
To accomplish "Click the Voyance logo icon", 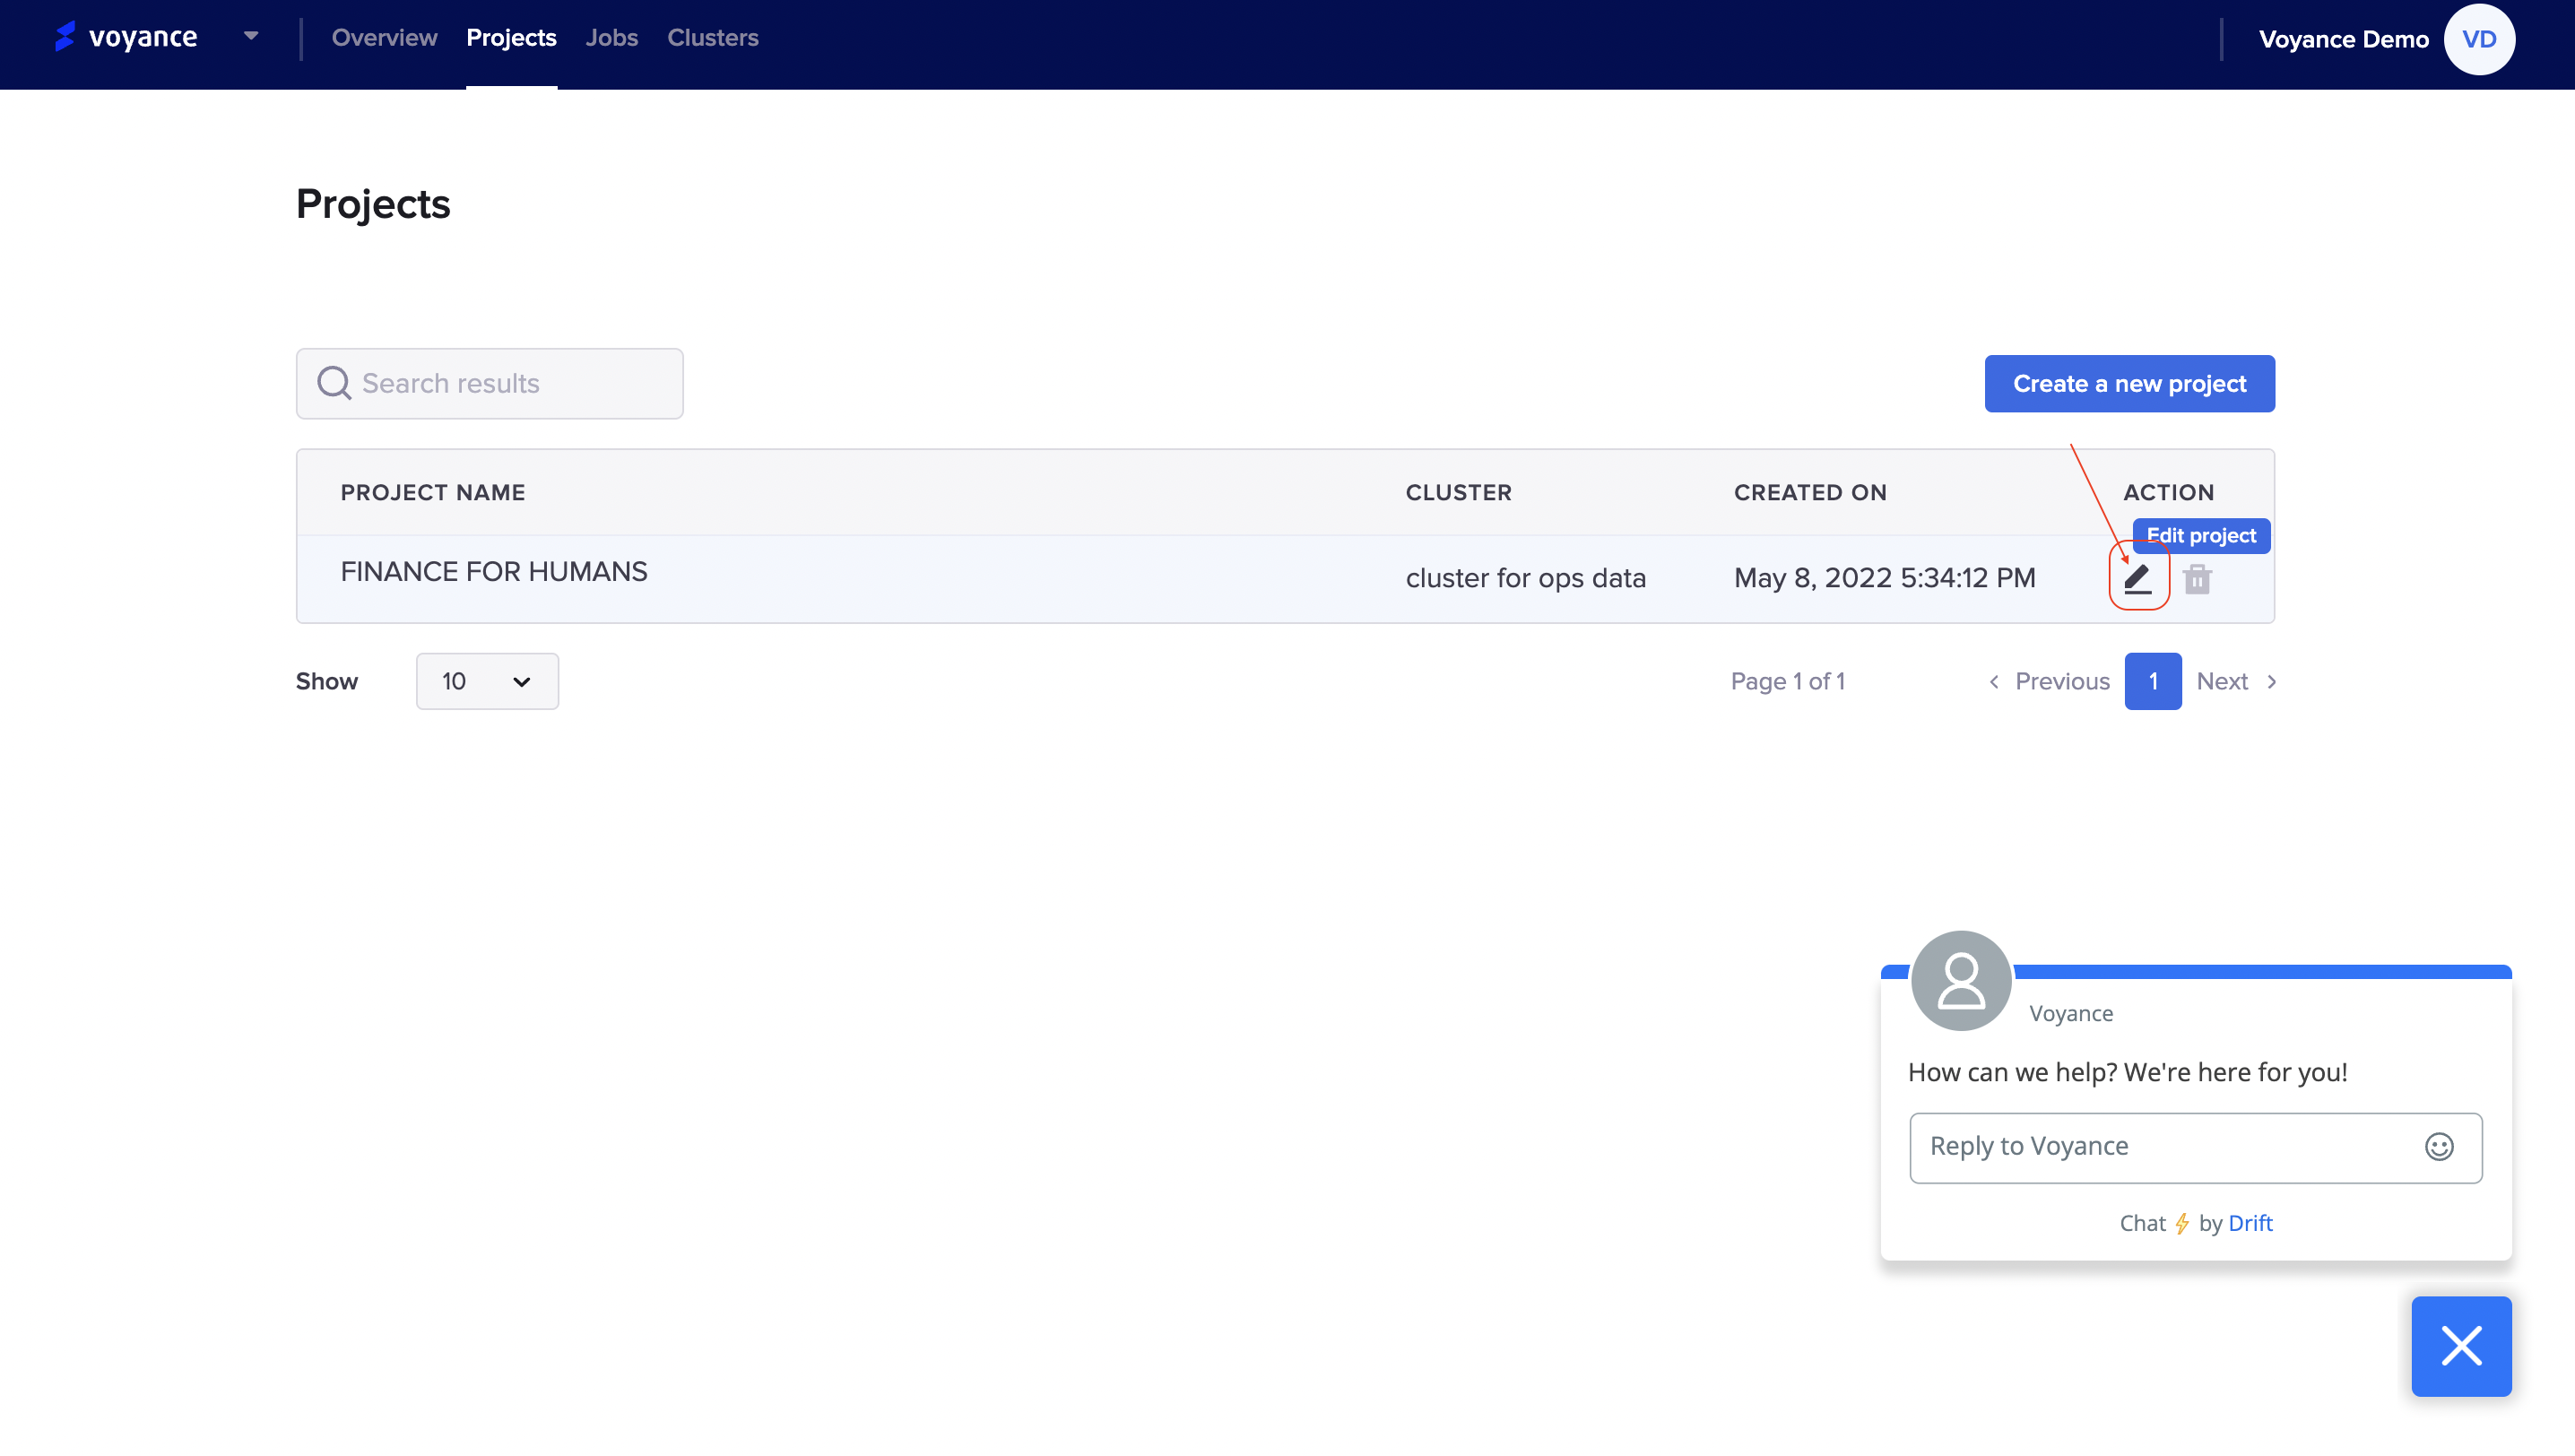I will click(x=65, y=37).
